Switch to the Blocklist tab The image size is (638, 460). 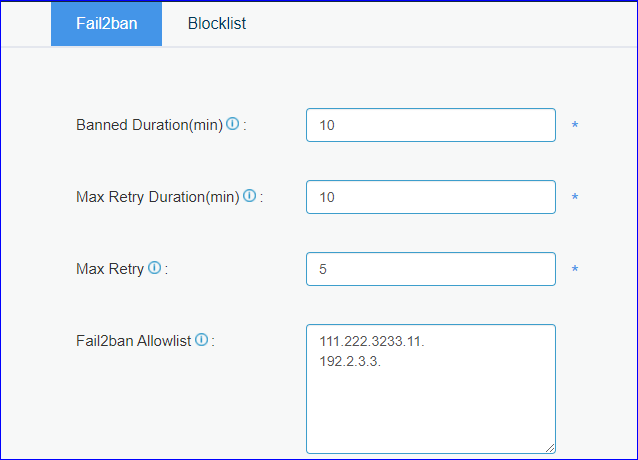click(x=217, y=23)
